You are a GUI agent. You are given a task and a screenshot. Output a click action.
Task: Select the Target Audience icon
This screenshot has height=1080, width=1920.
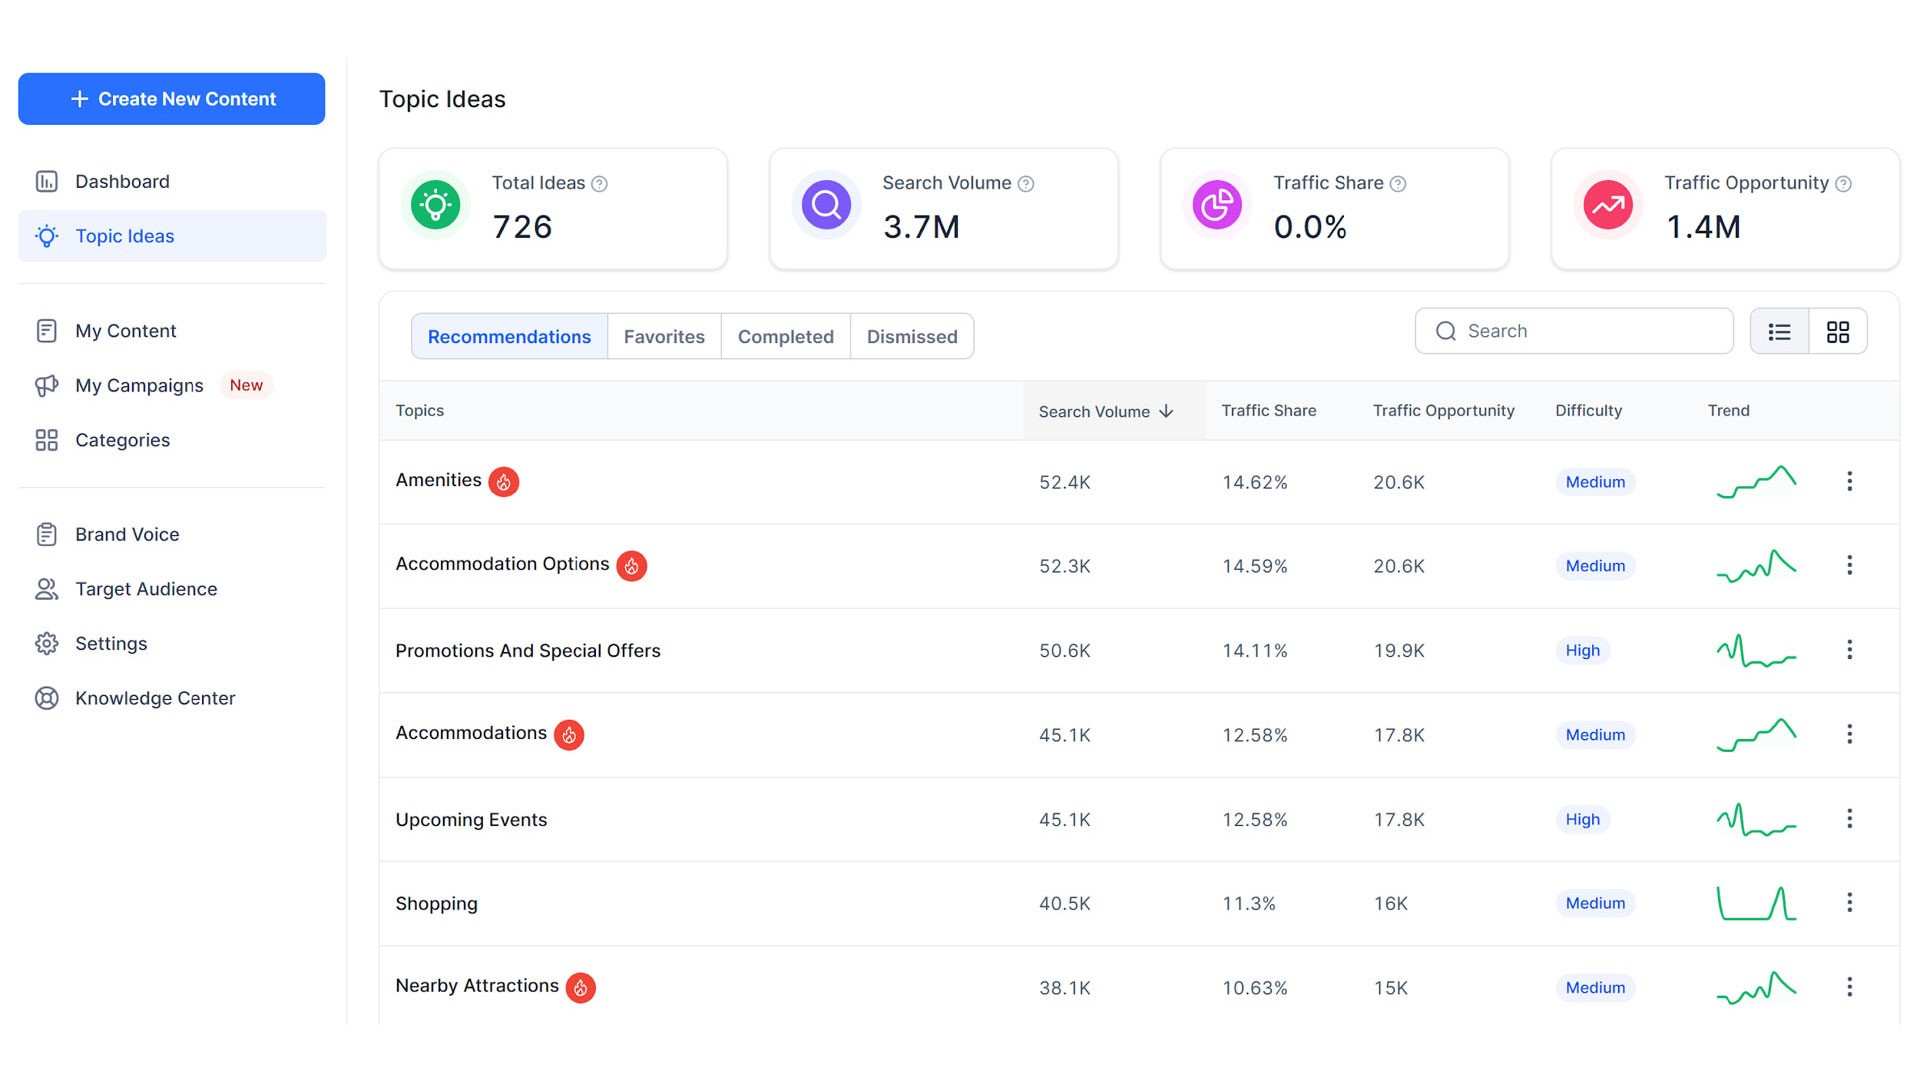pyautogui.click(x=47, y=589)
